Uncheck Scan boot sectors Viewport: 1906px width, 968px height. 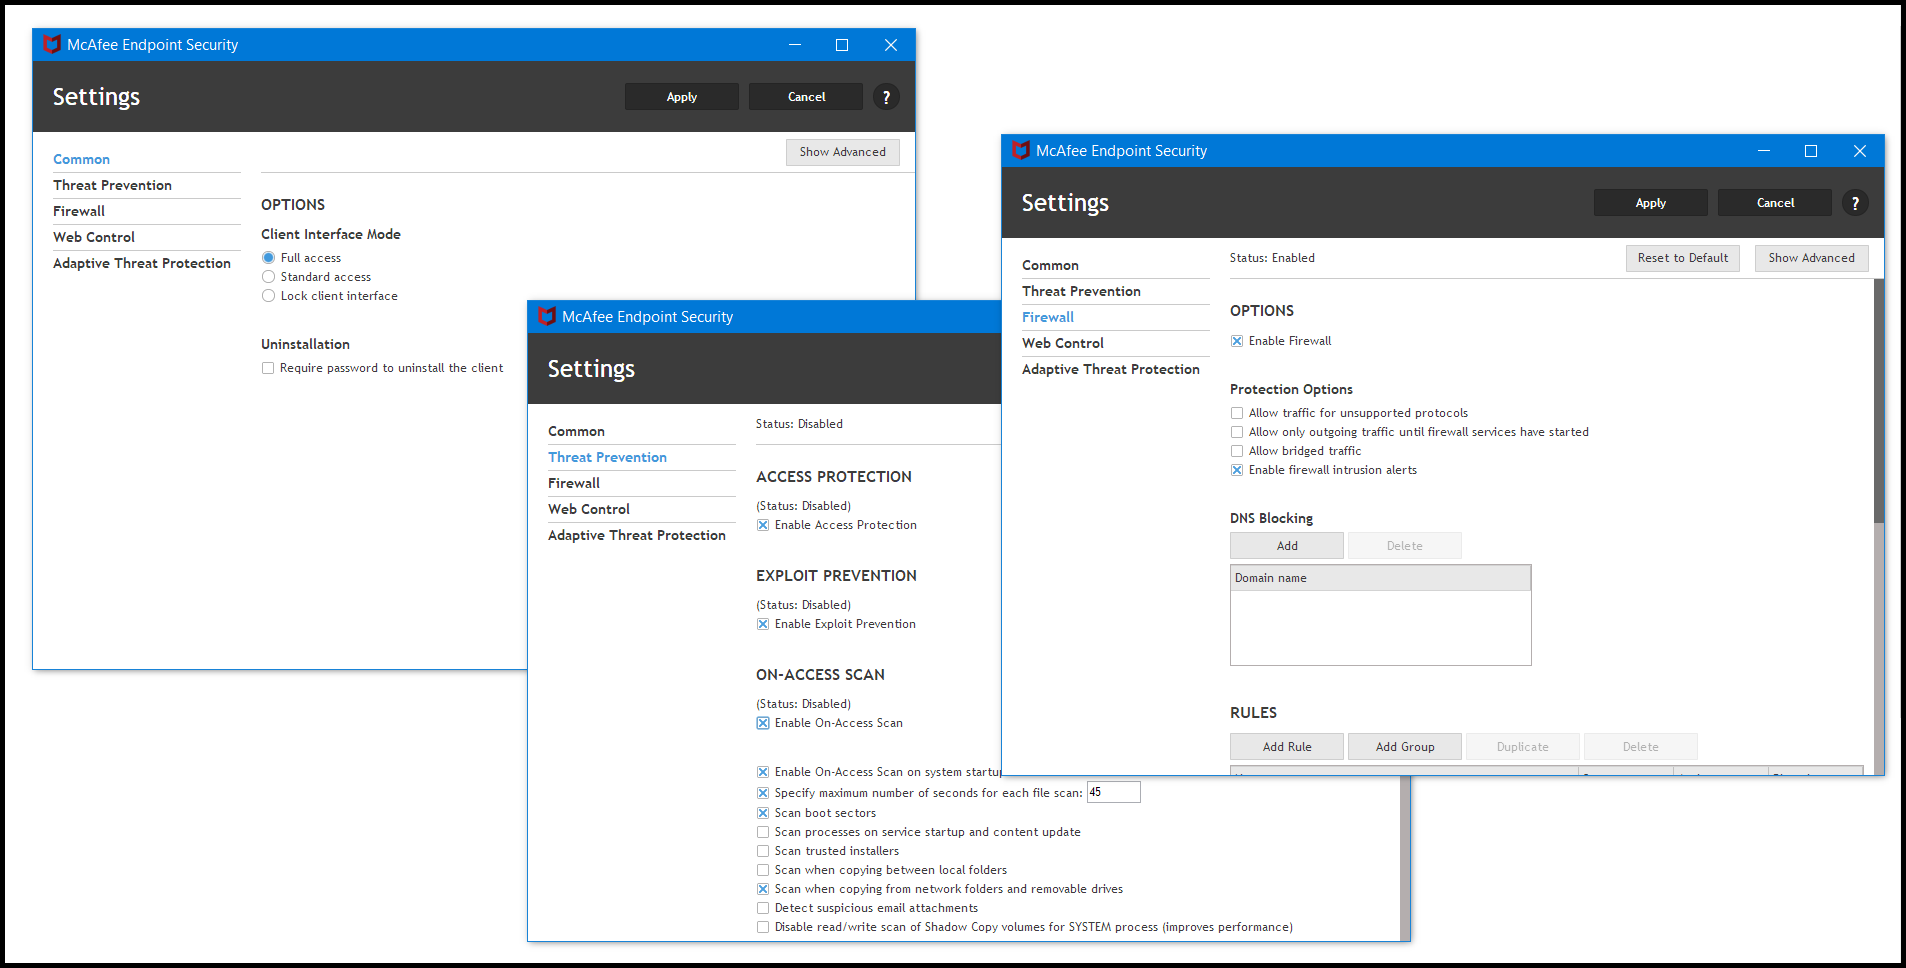click(763, 813)
